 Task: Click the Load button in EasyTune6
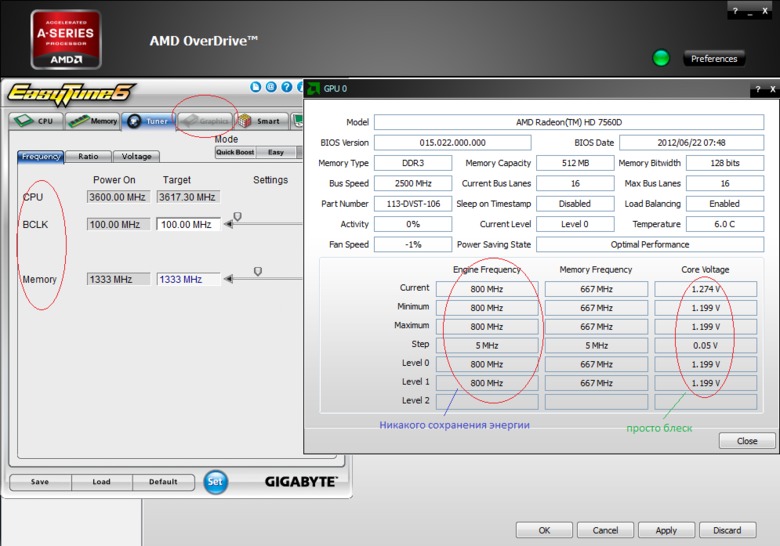coord(101,482)
